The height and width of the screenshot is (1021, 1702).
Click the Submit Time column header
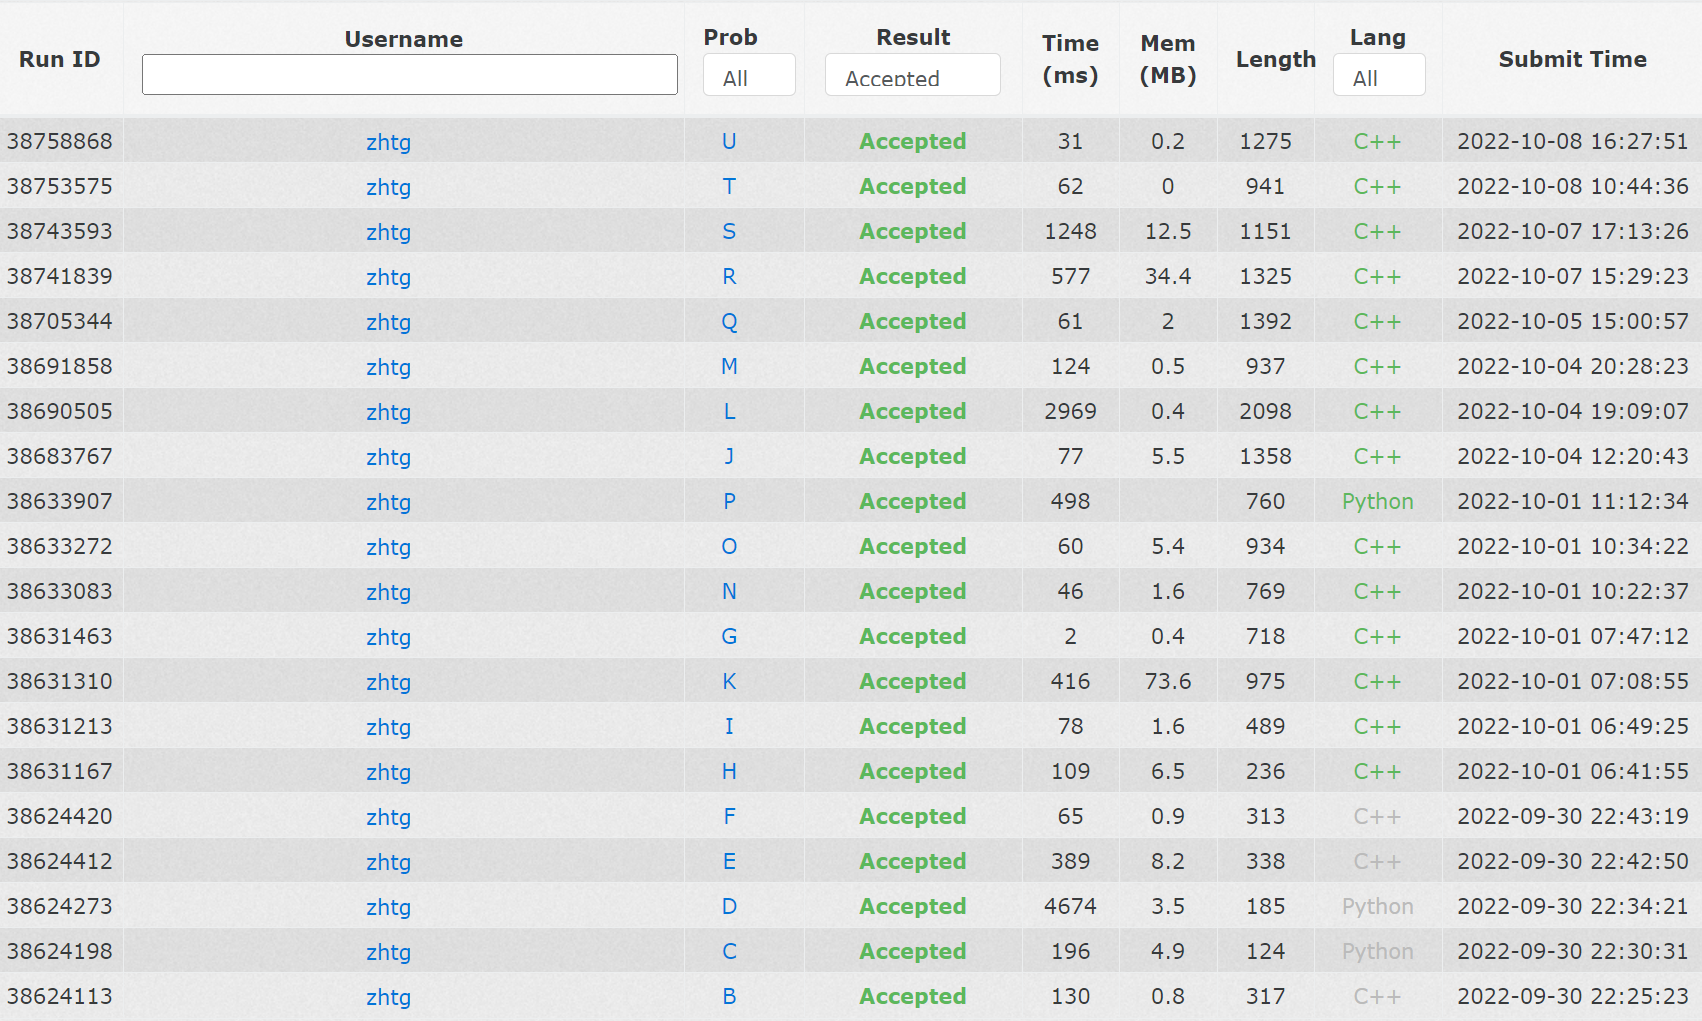[x=1572, y=59]
